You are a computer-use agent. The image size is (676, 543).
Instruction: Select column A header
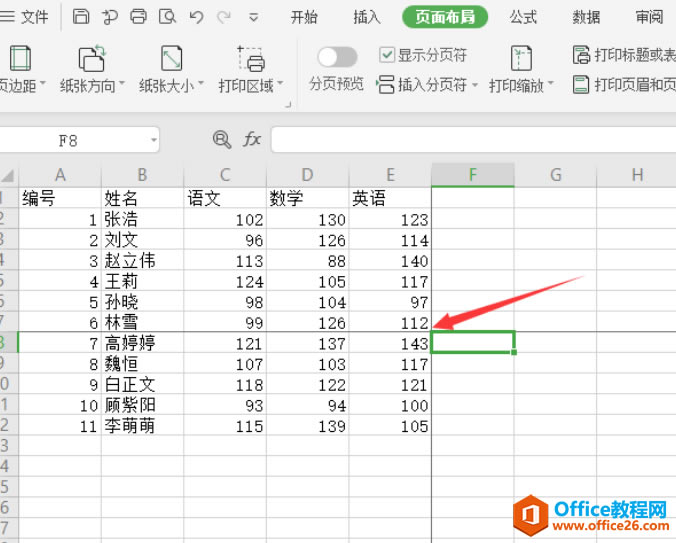click(x=60, y=175)
